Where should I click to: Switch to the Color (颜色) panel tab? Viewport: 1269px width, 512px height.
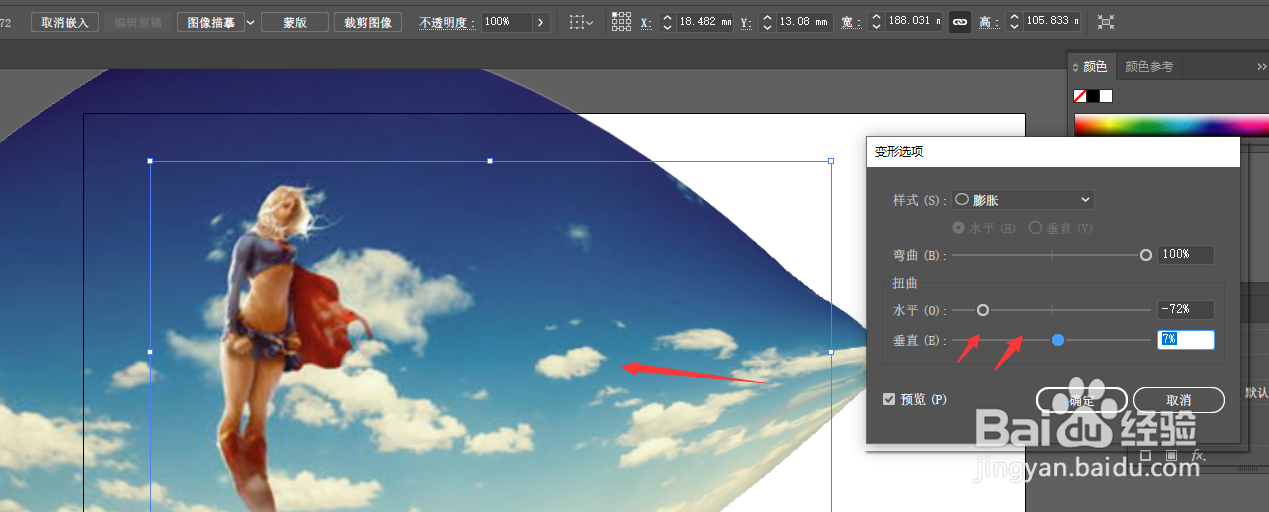(x=1094, y=67)
